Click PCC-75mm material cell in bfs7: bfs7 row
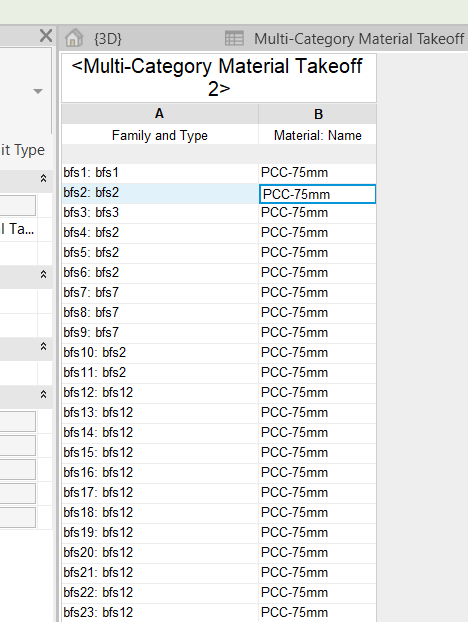This screenshot has width=468, height=622. point(318,293)
